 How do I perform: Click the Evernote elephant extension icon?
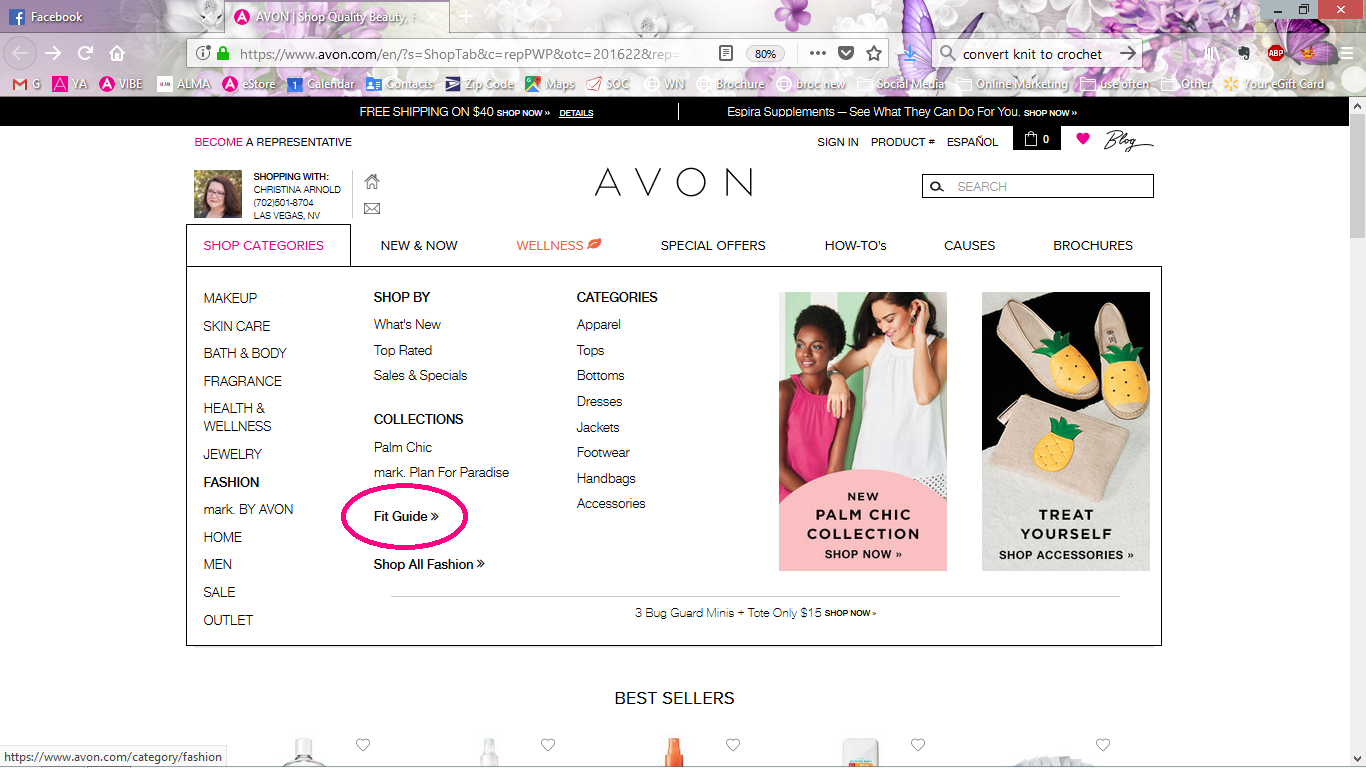pyautogui.click(x=1244, y=54)
